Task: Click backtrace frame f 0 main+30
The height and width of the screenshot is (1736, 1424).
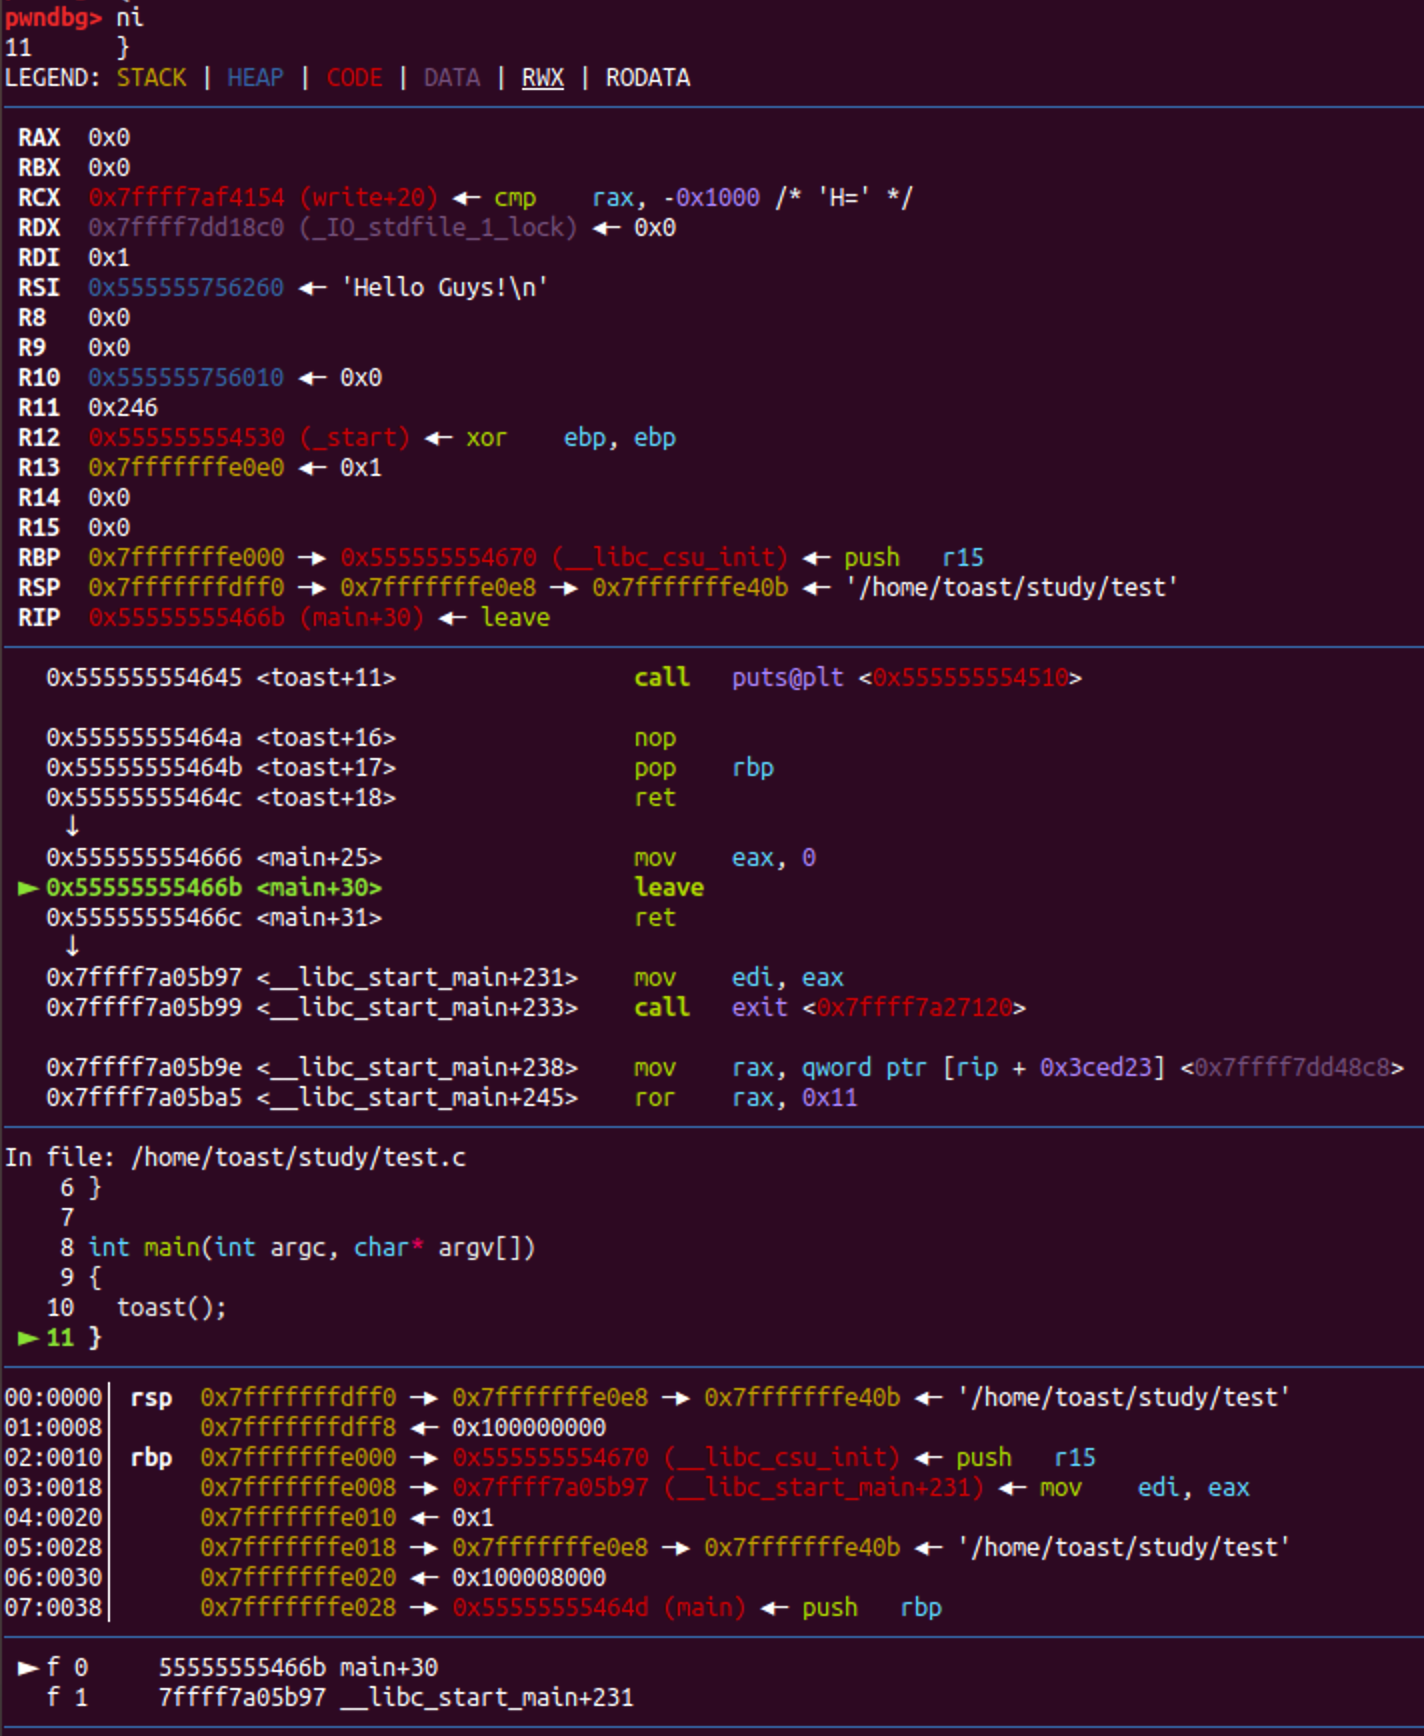Action: [242, 1667]
